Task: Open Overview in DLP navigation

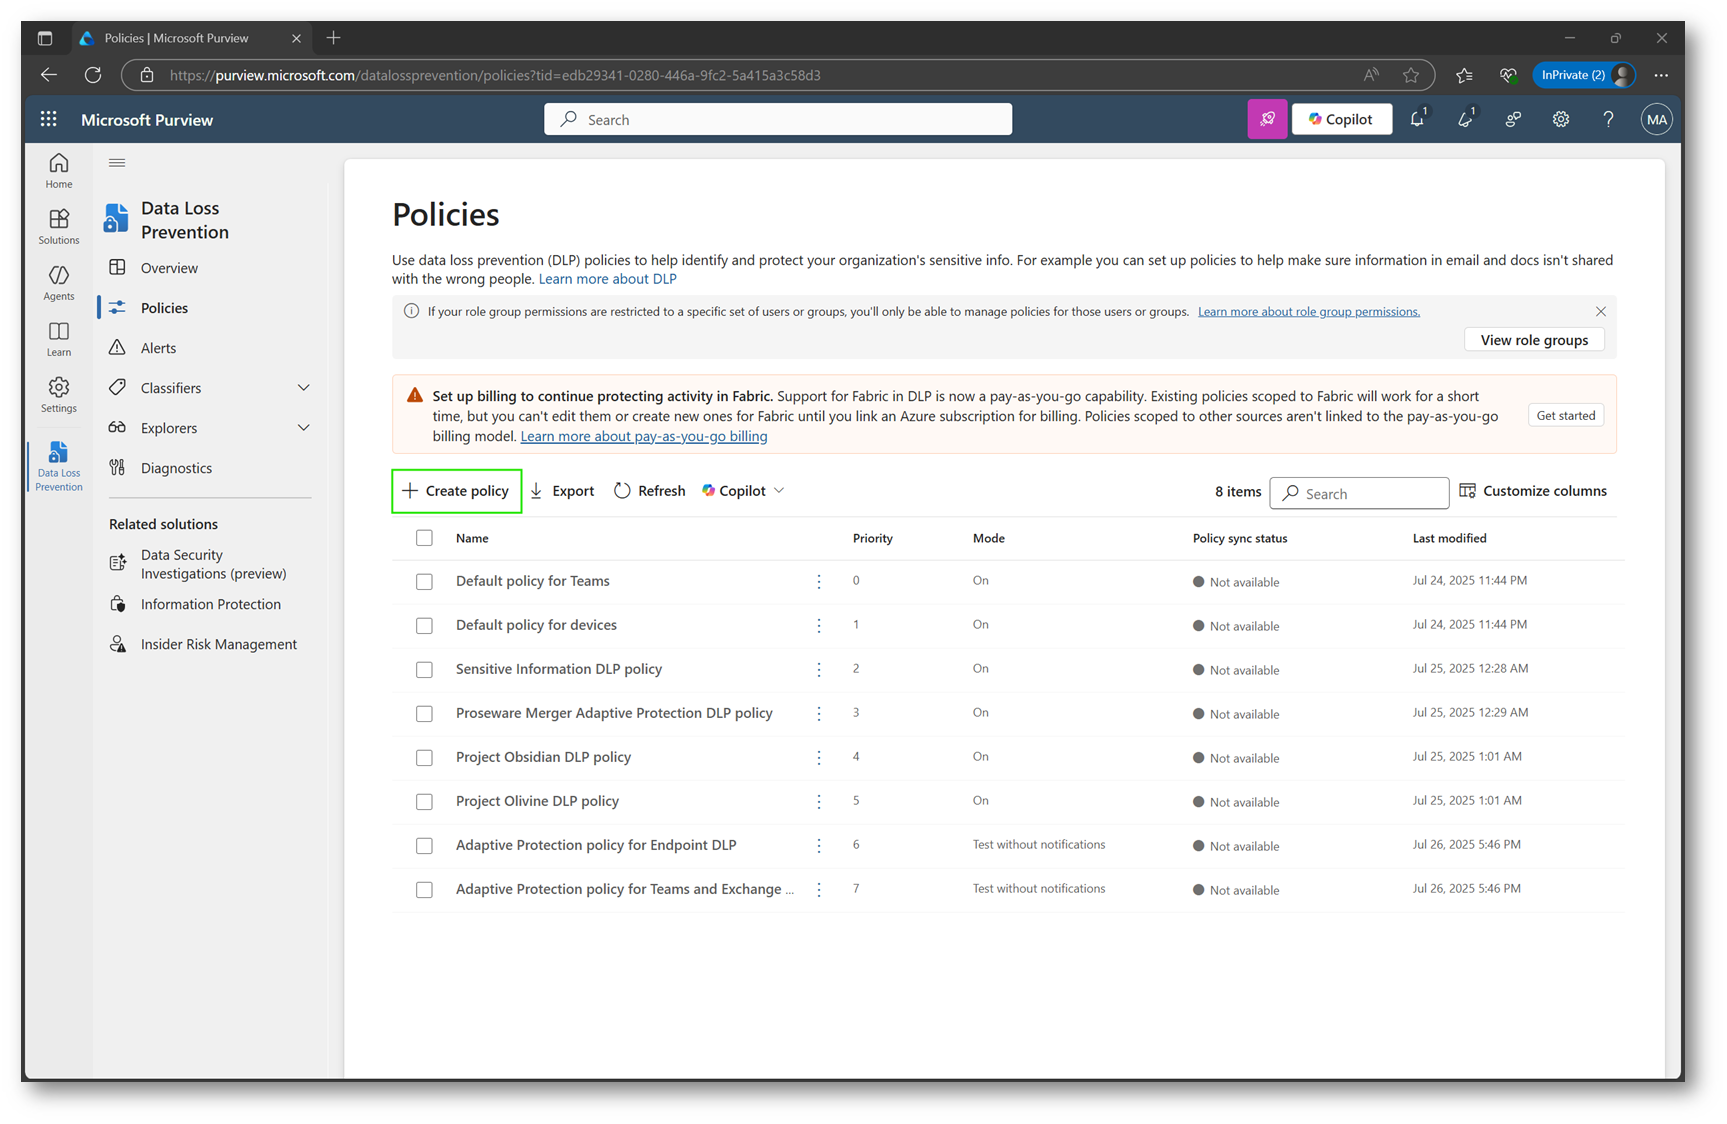Action: tap(169, 268)
